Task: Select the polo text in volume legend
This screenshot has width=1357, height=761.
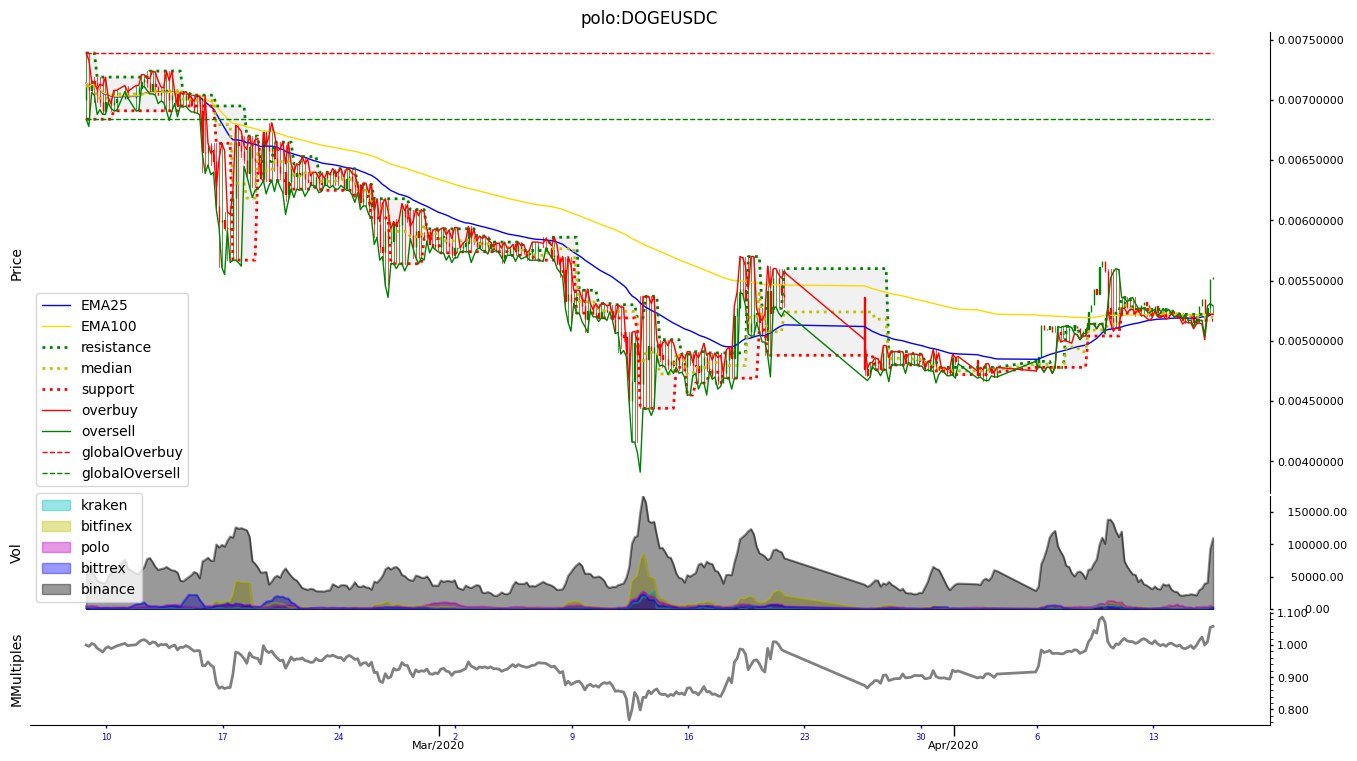Action: (95, 547)
